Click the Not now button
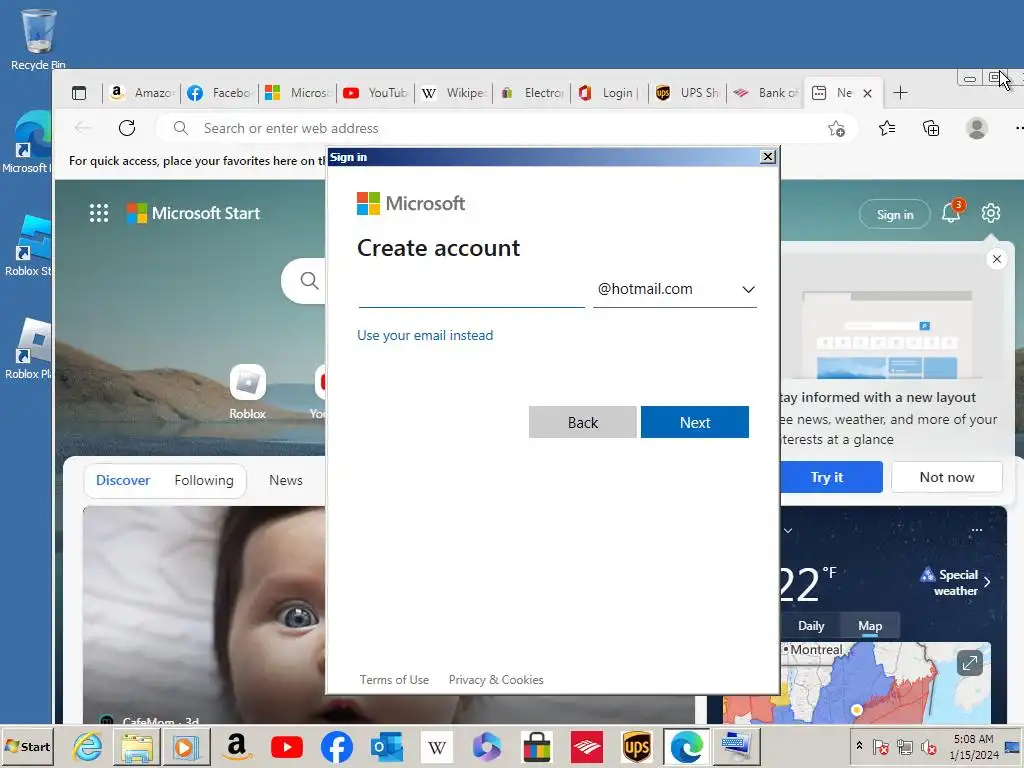 (947, 477)
